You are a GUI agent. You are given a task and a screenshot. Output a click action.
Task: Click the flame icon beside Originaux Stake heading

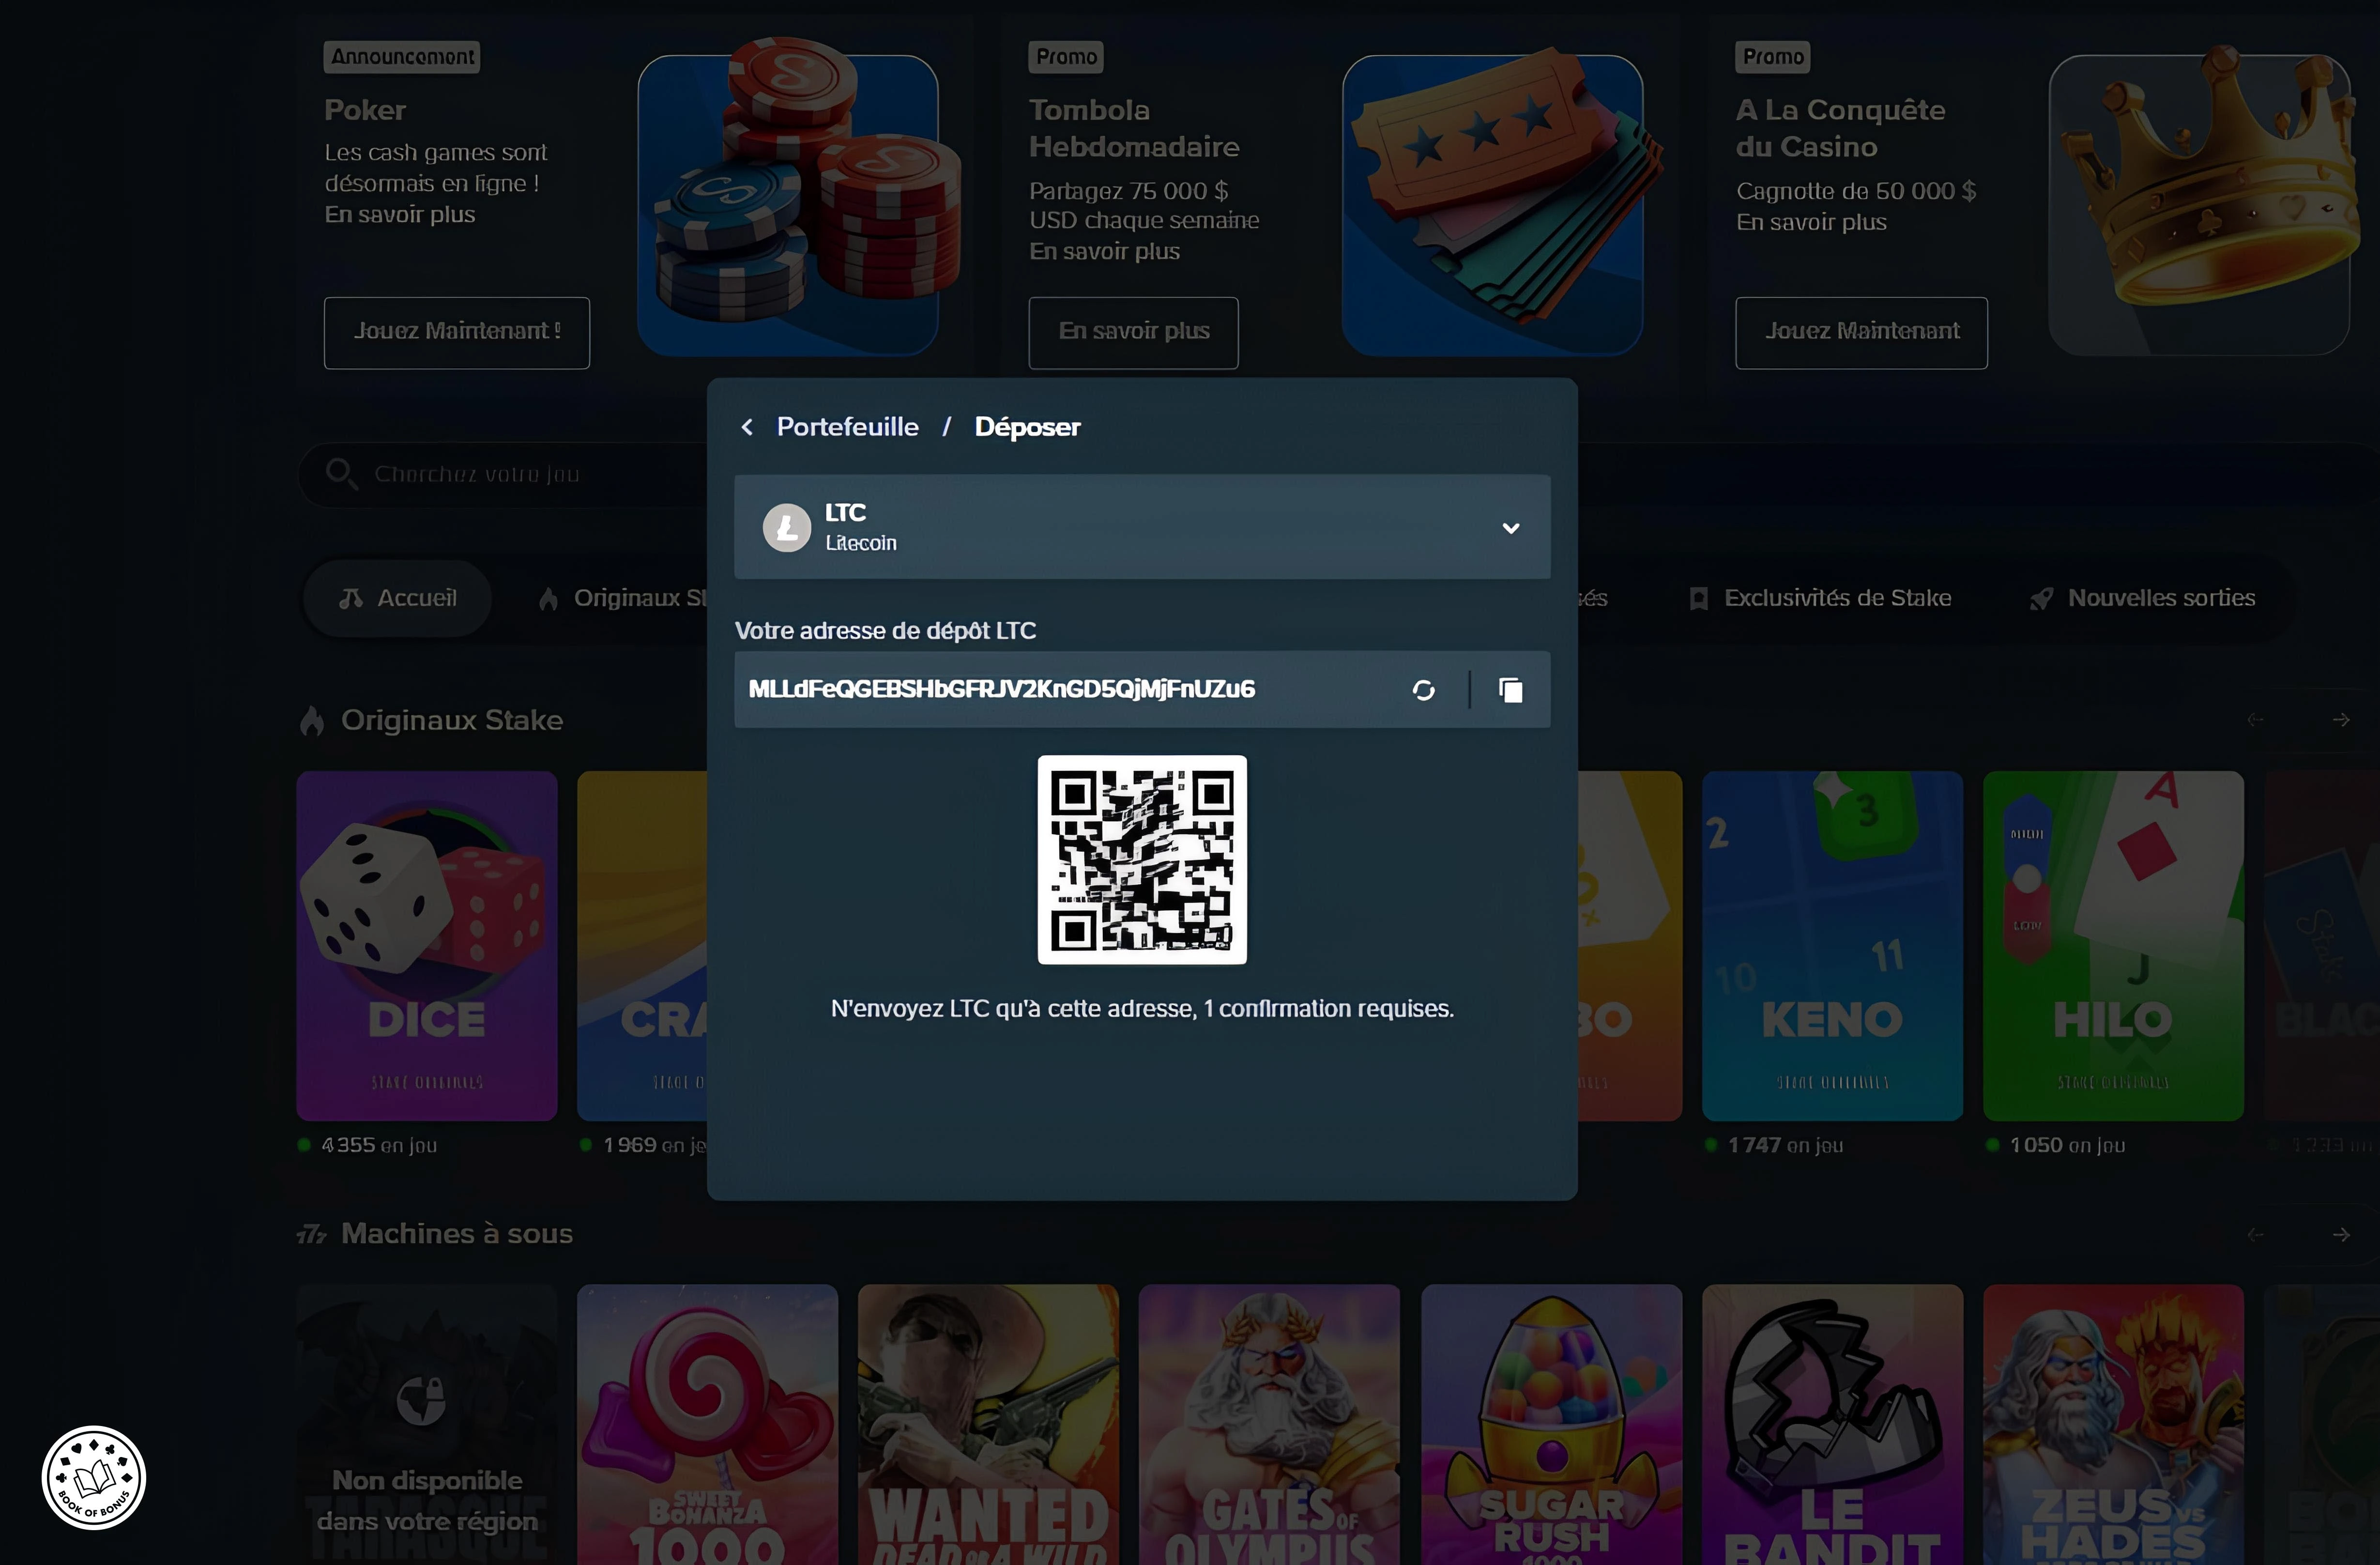pyautogui.click(x=312, y=721)
